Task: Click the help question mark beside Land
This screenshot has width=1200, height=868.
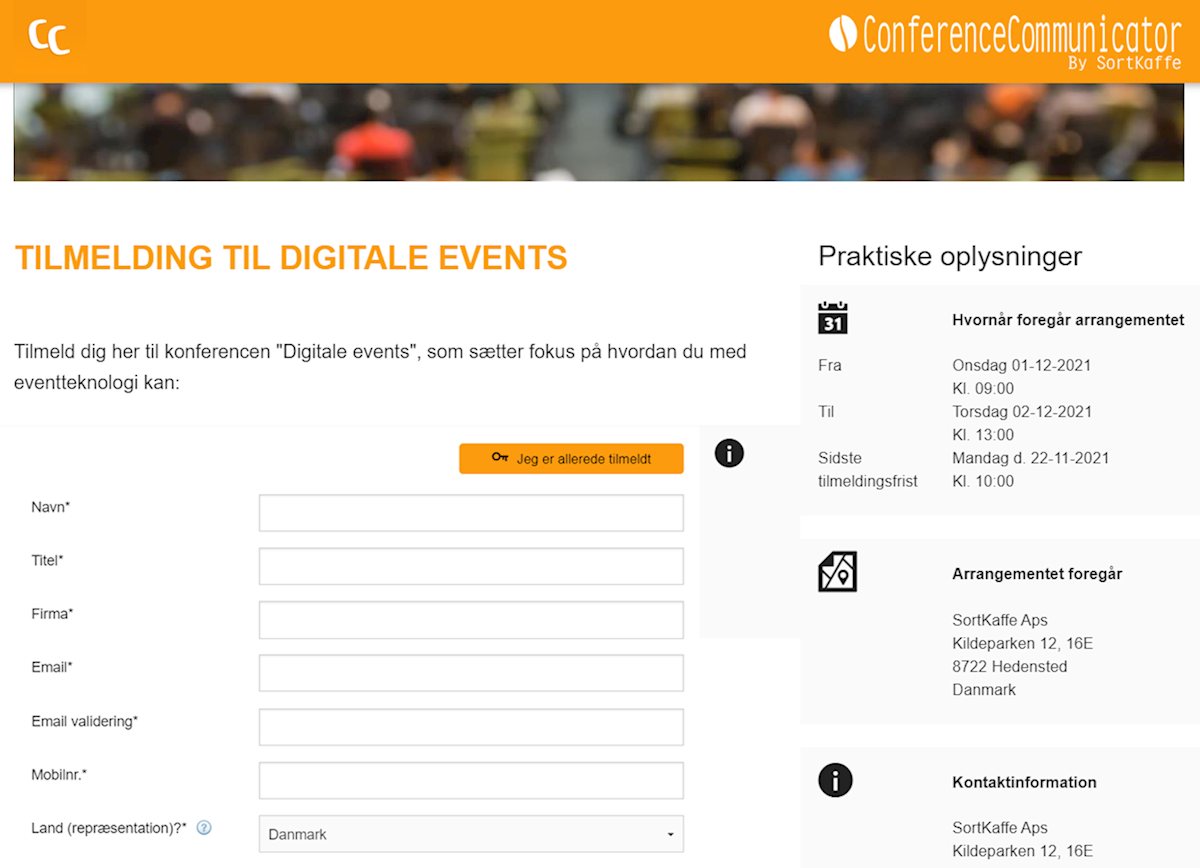Action: click(204, 828)
